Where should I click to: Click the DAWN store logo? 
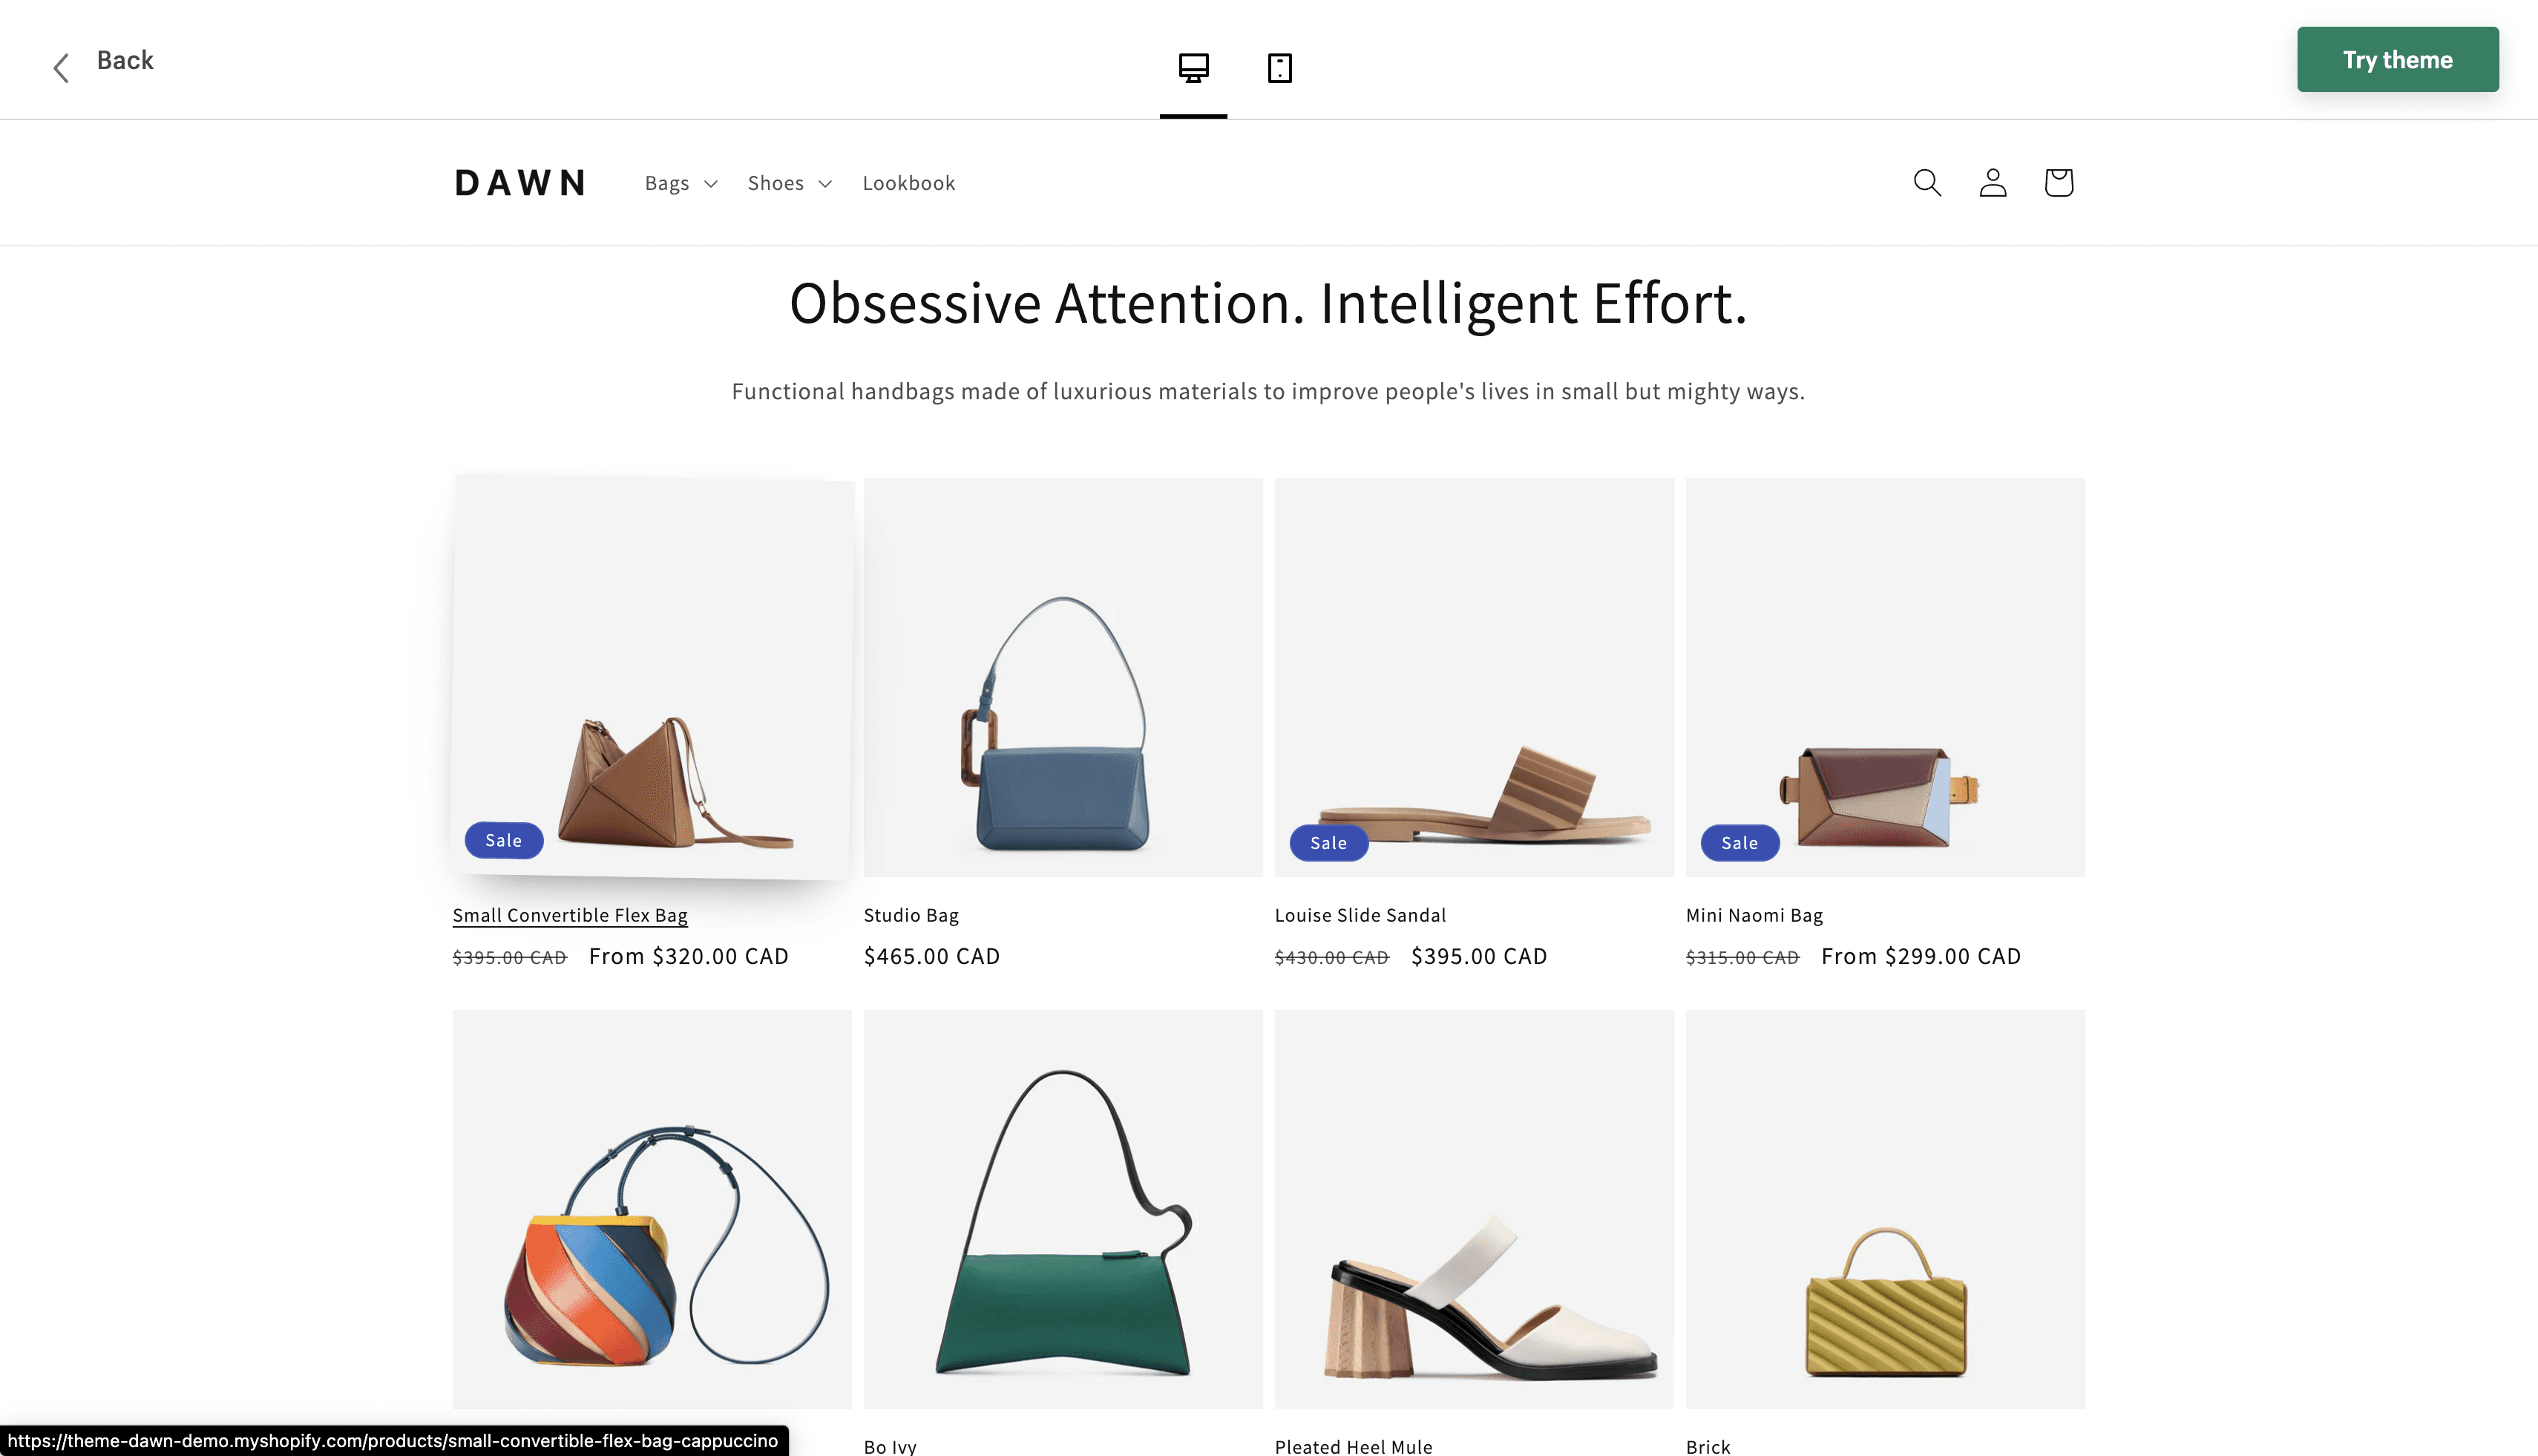tap(520, 183)
